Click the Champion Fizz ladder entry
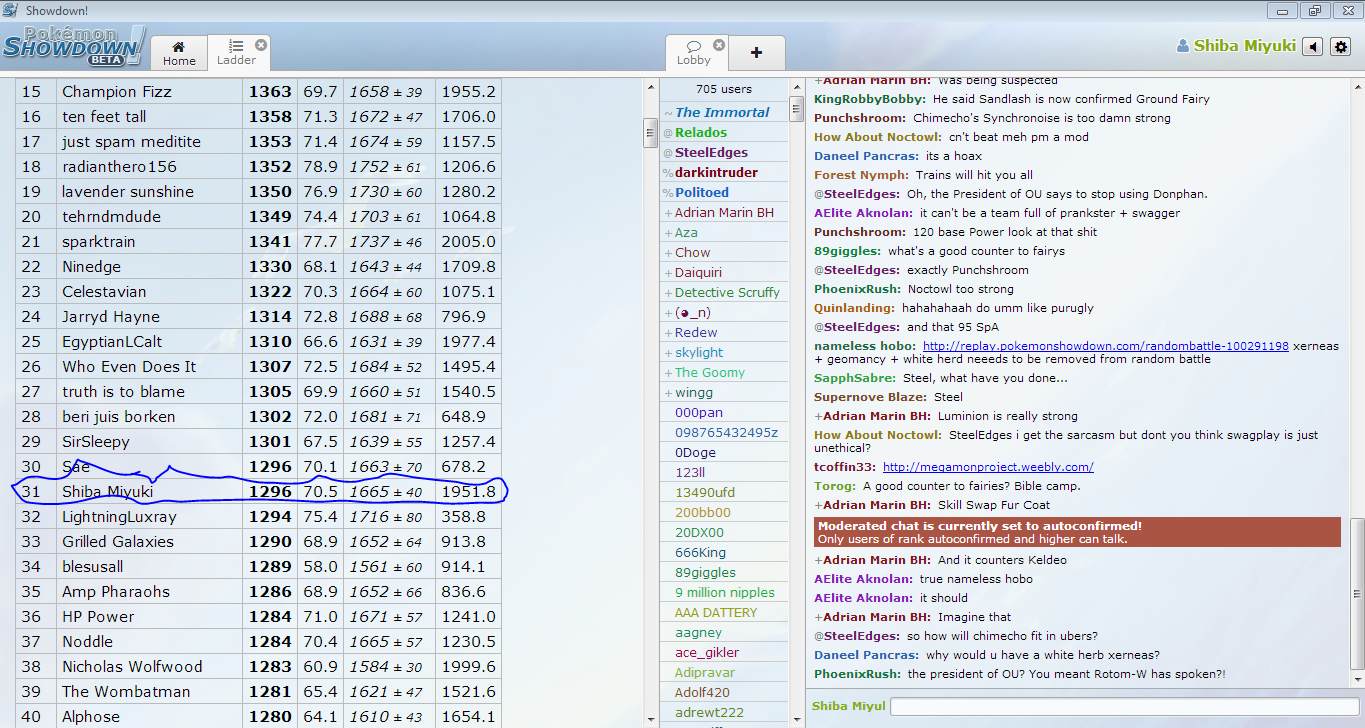This screenshot has width=1365, height=728. pos(117,92)
